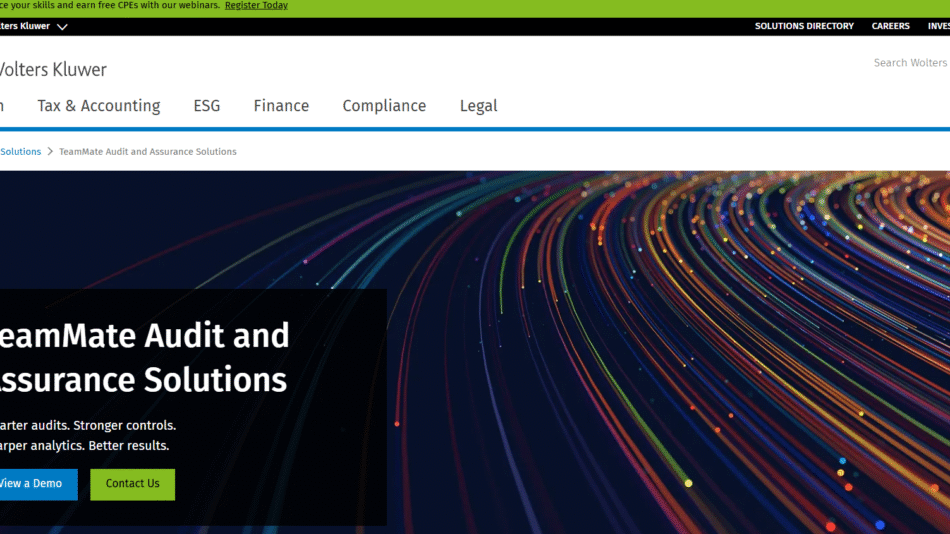
Task: Open the Tax & Accounting menu
Action: coord(99,106)
